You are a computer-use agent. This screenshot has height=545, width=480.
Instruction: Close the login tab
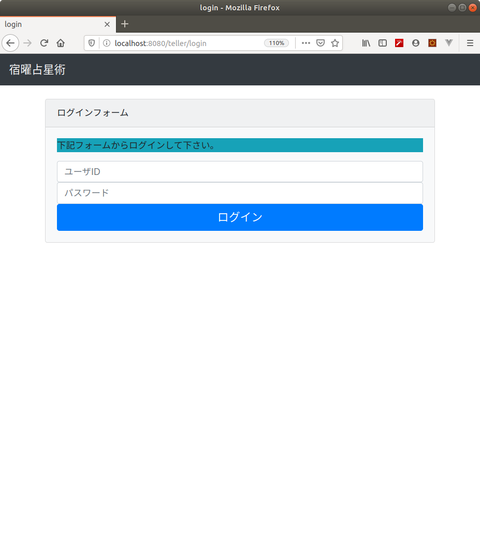(107, 24)
